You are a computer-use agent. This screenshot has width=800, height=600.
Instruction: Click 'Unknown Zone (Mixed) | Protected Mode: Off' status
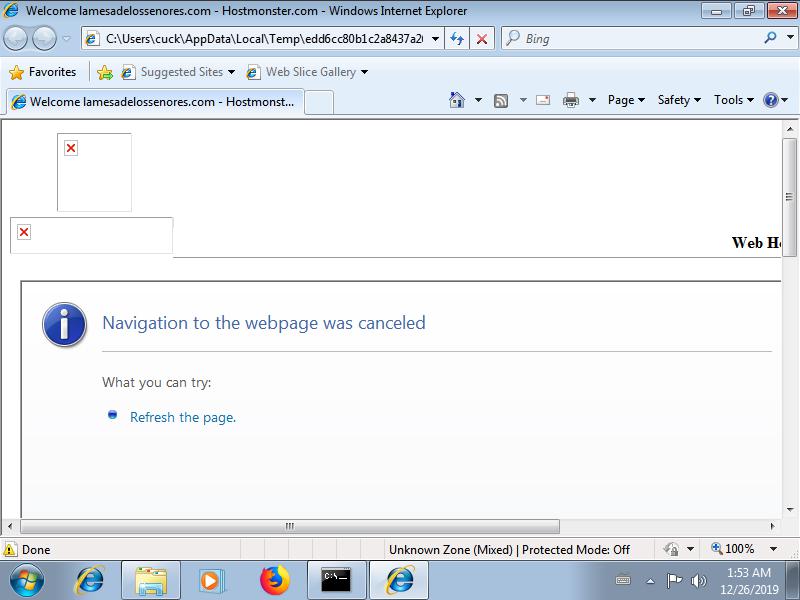click(509, 549)
